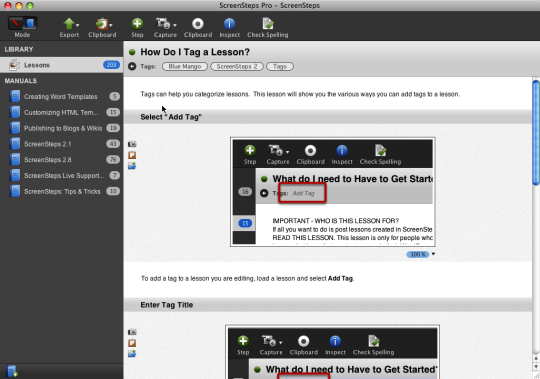The height and width of the screenshot is (379, 540).
Task: Click the Select Add Tag step screenshot
Action: pyautogui.click(x=333, y=192)
